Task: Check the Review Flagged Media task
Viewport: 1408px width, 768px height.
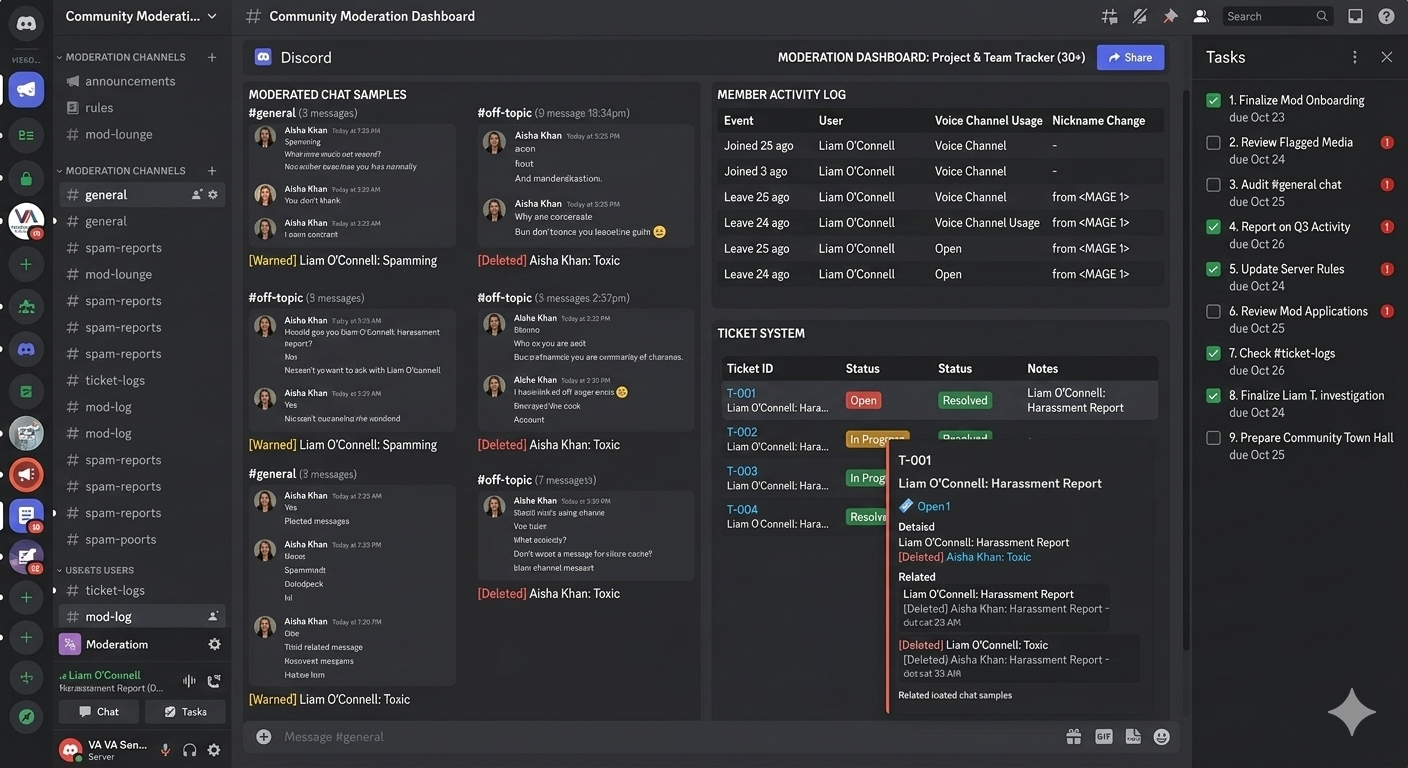Action: tap(1213, 143)
